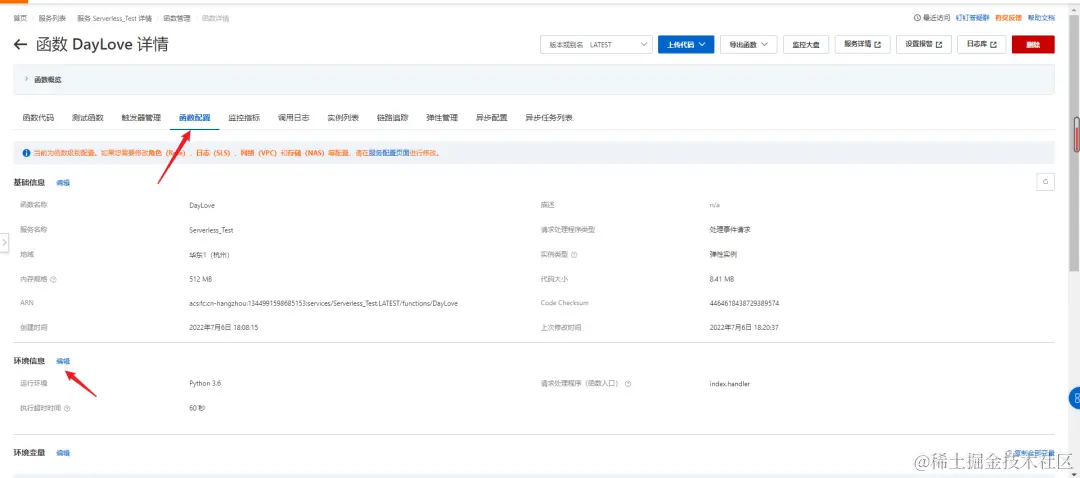Viewport: 1080px width, 478px height.
Task: Open the 钉钉答疑群 link
Action: pyautogui.click(x=972, y=18)
